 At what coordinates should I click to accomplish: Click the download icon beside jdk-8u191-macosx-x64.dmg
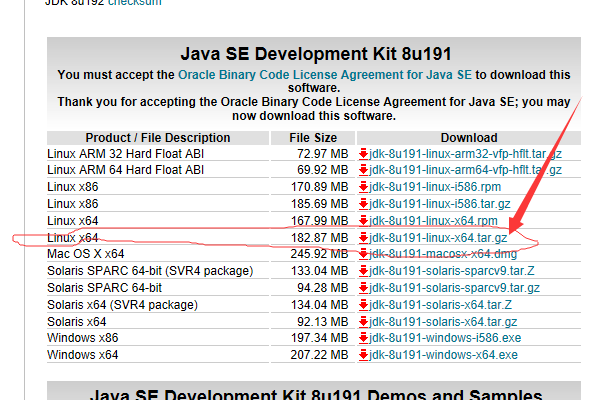coord(363,254)
